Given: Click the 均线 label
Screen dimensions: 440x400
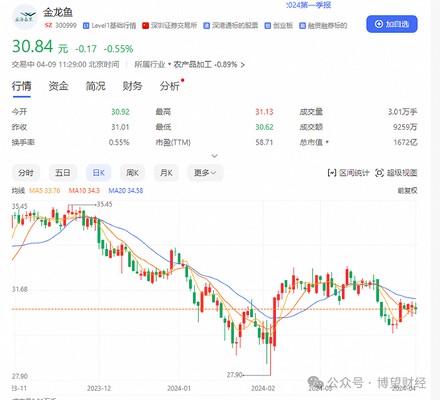Looking at the screenshot, I should click(x=18, y=191).
